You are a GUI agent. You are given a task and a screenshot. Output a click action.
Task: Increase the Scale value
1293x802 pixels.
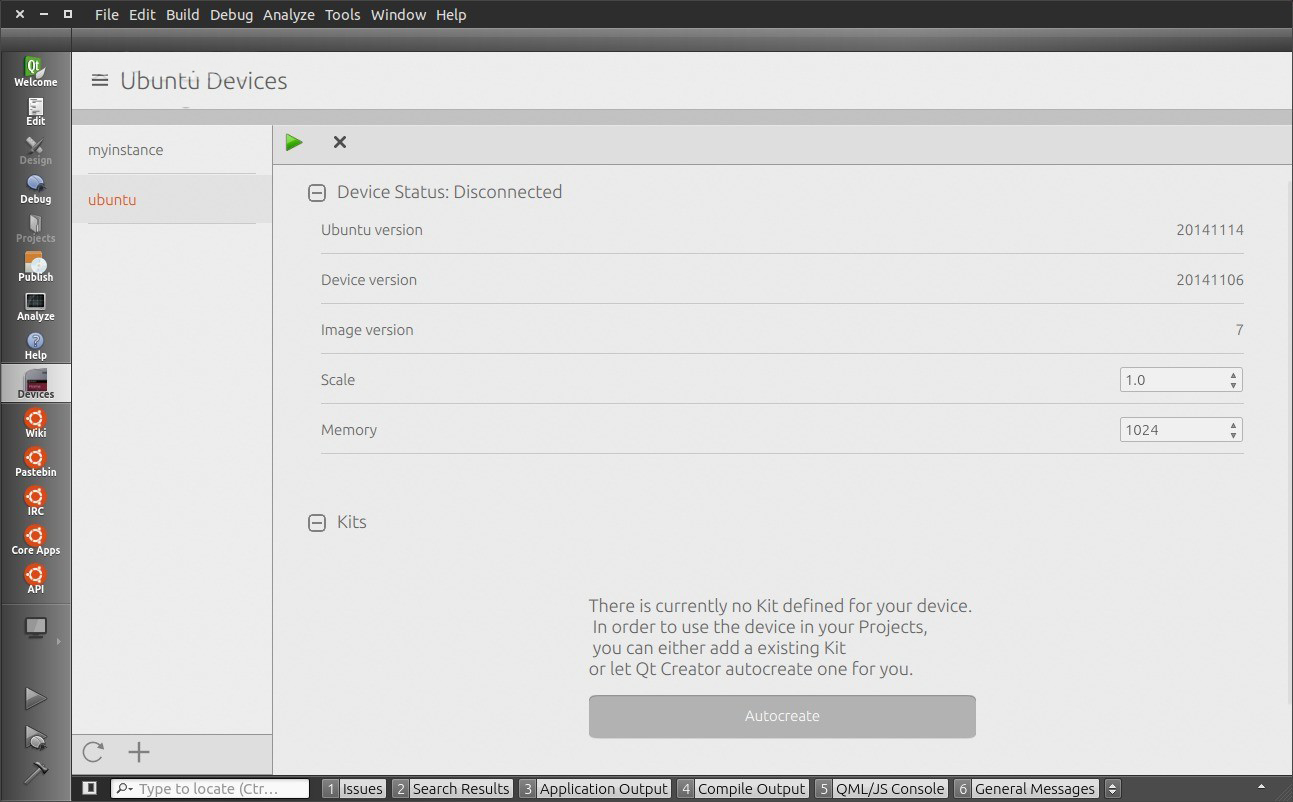point(1233,375)
